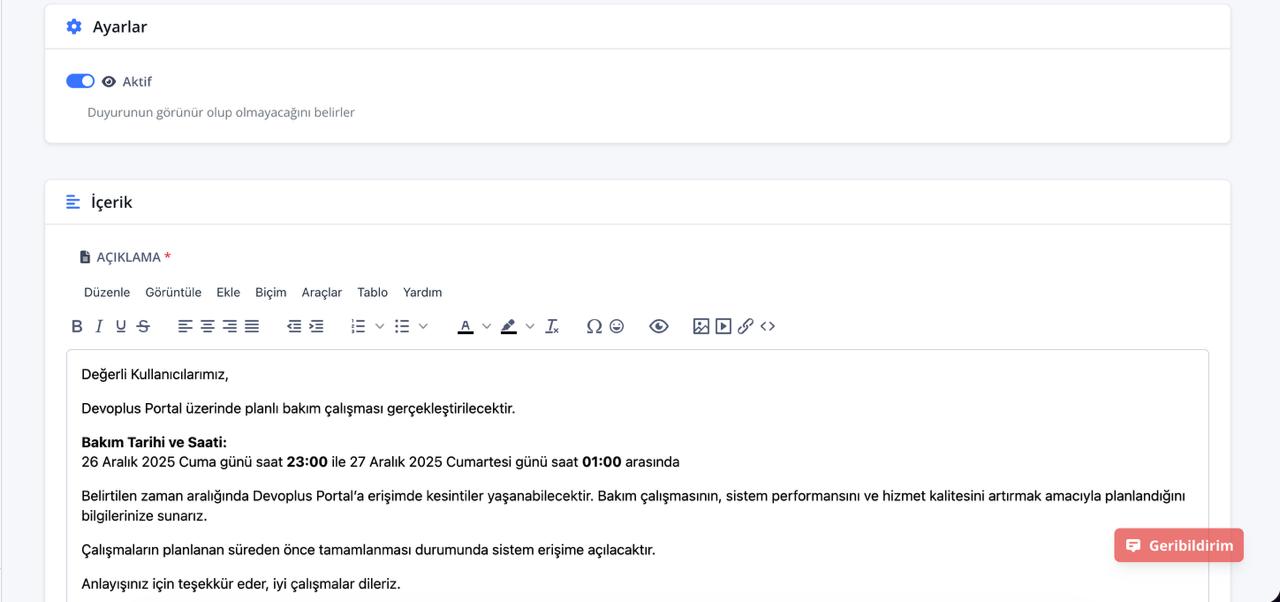The height and width of the screenshot is (602, 1280).
Task: Toggle the Aktif switch off
Action: pyautogui.click(x=80, y=81)
